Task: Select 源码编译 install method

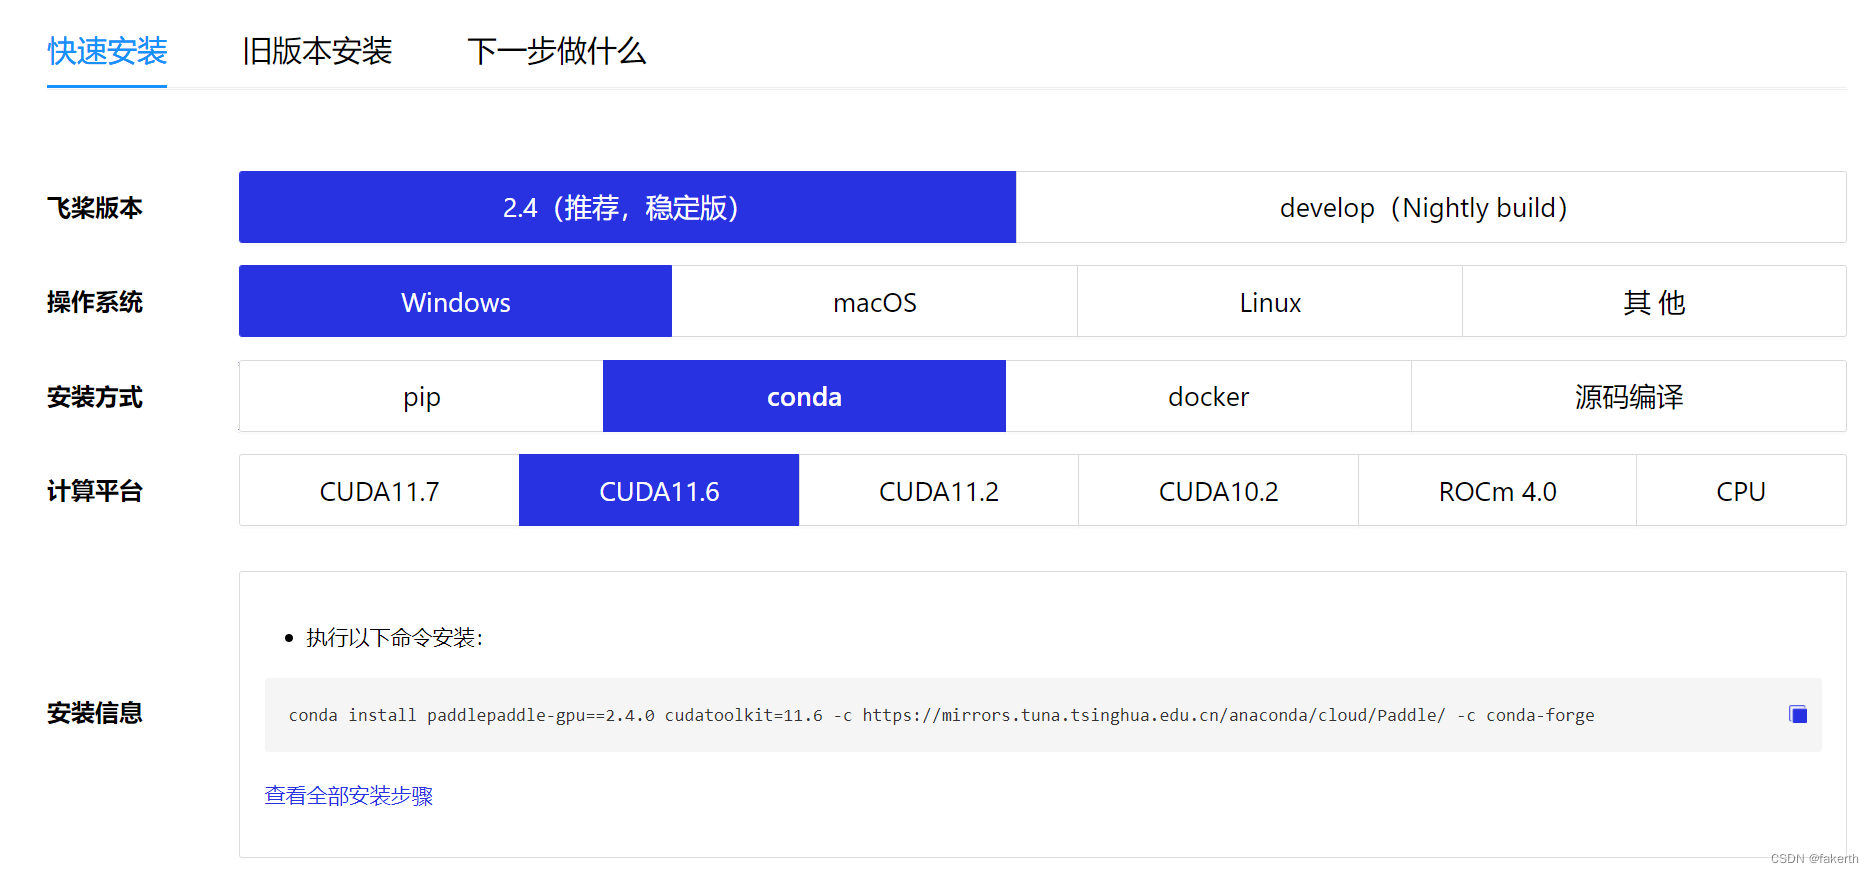Action: click(1629, 396)
